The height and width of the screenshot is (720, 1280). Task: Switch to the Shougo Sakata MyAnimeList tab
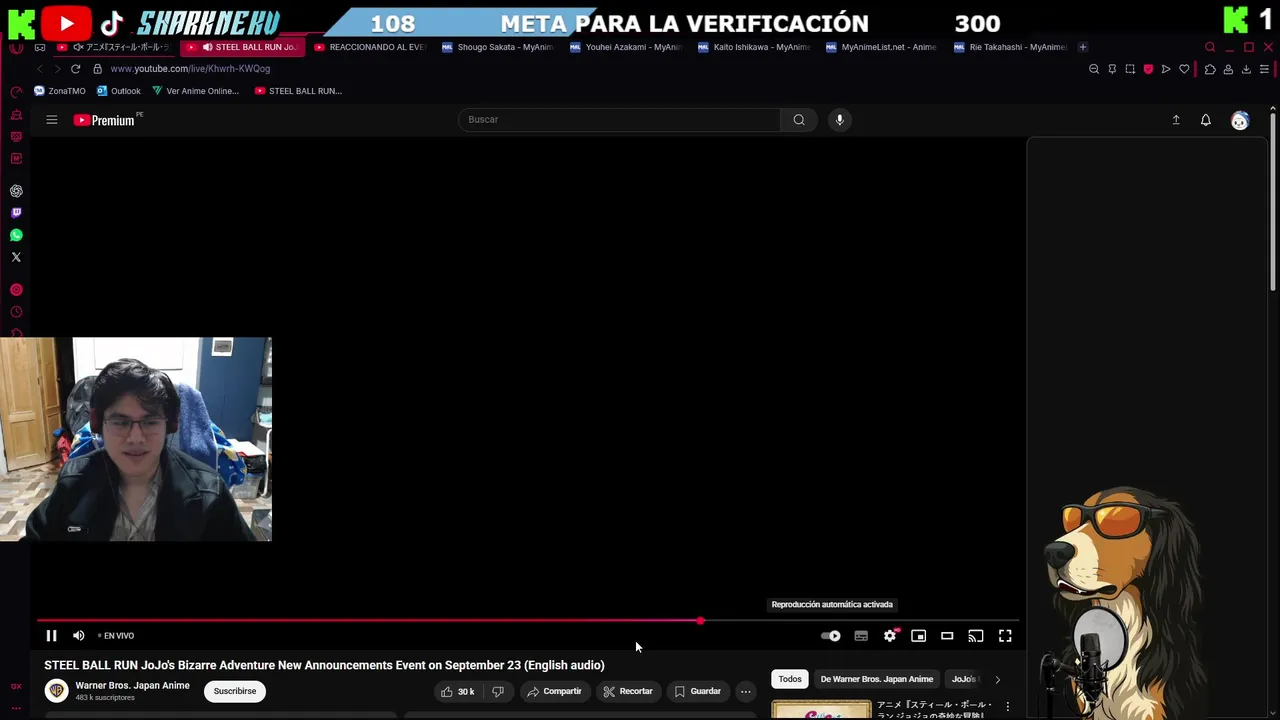coord(498,47)
